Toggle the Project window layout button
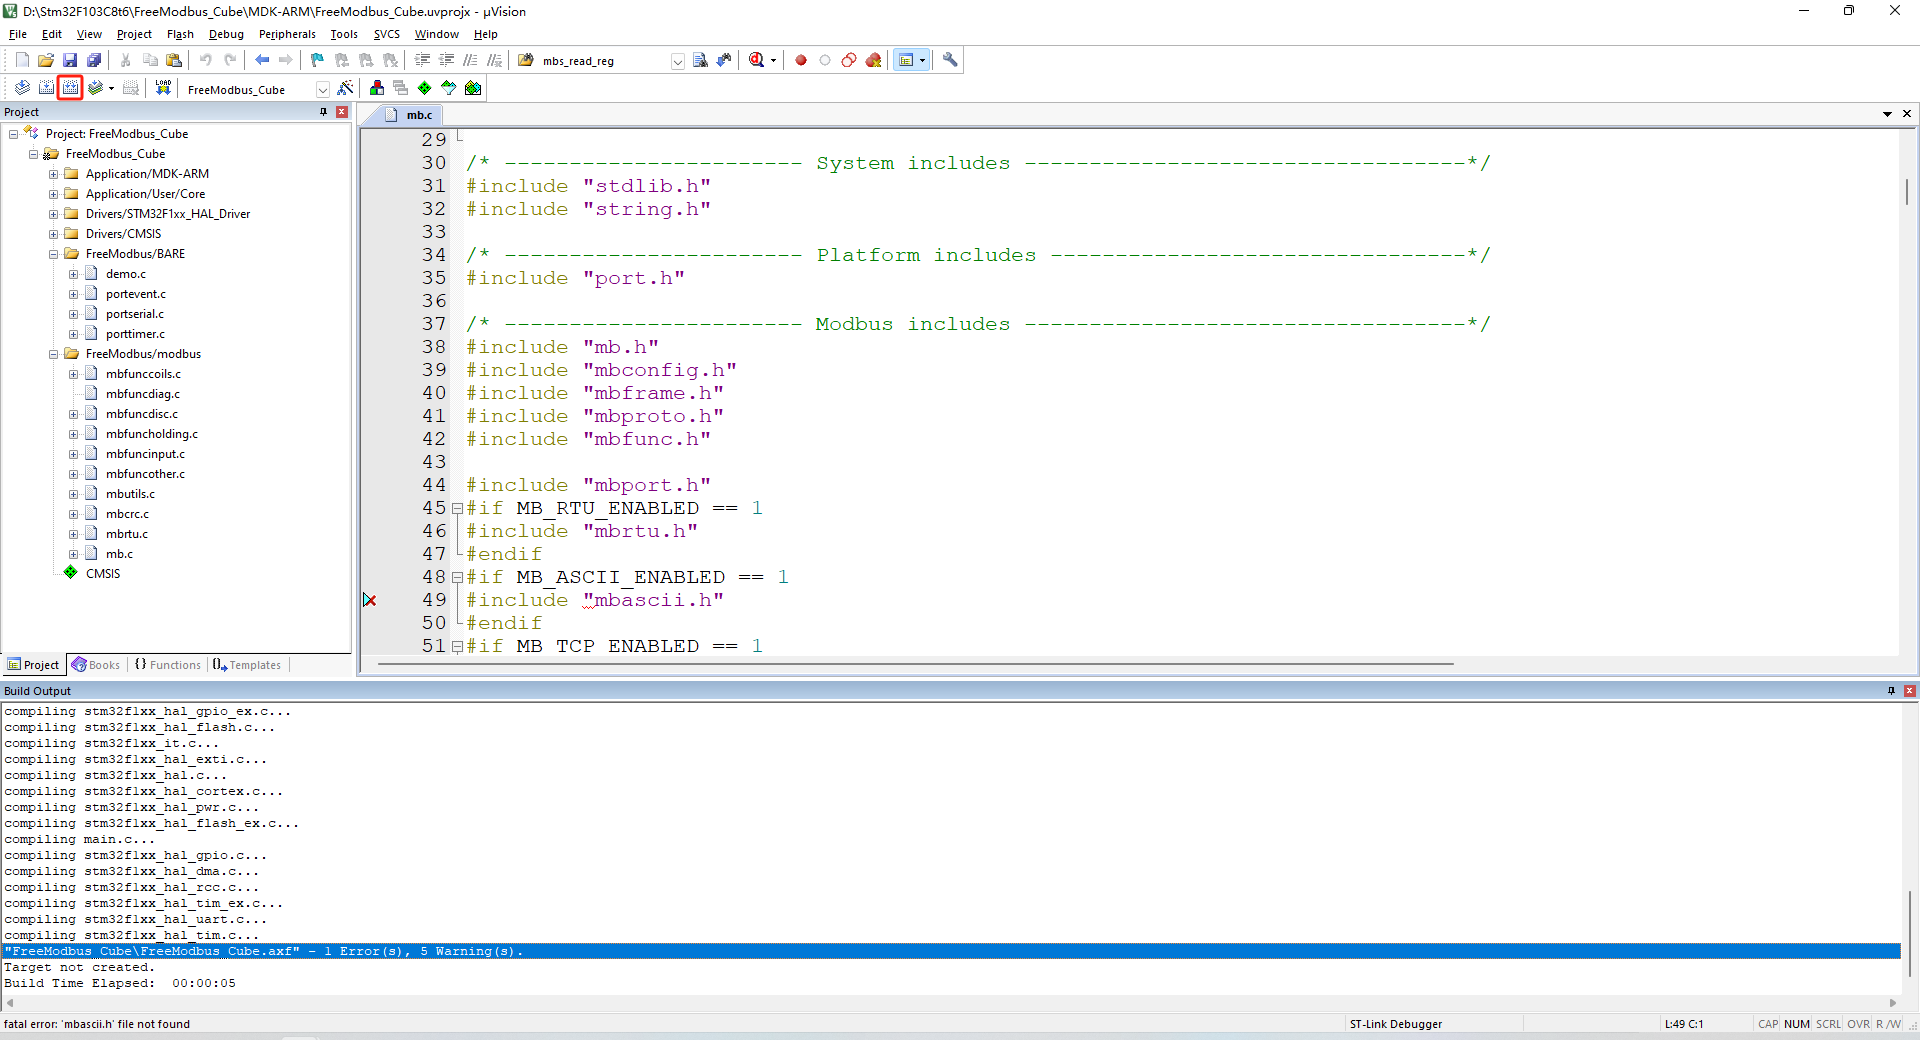Image resolution: width=1920 pixels, height=1040 pixels. tap(906, 60)
